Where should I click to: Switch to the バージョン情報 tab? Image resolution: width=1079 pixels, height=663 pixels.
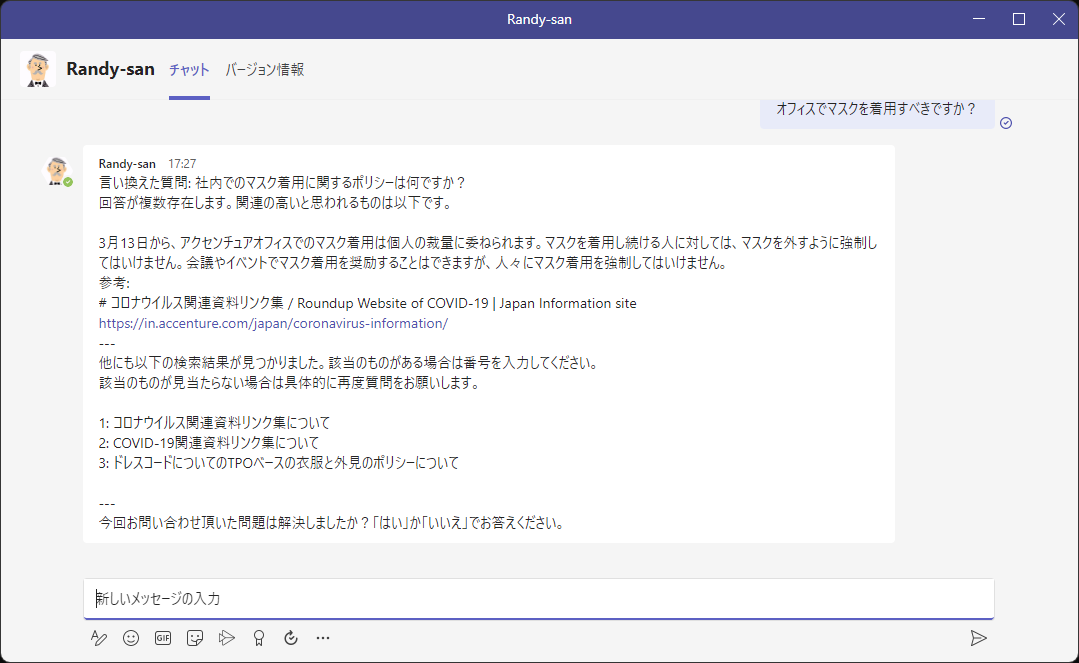266,70
